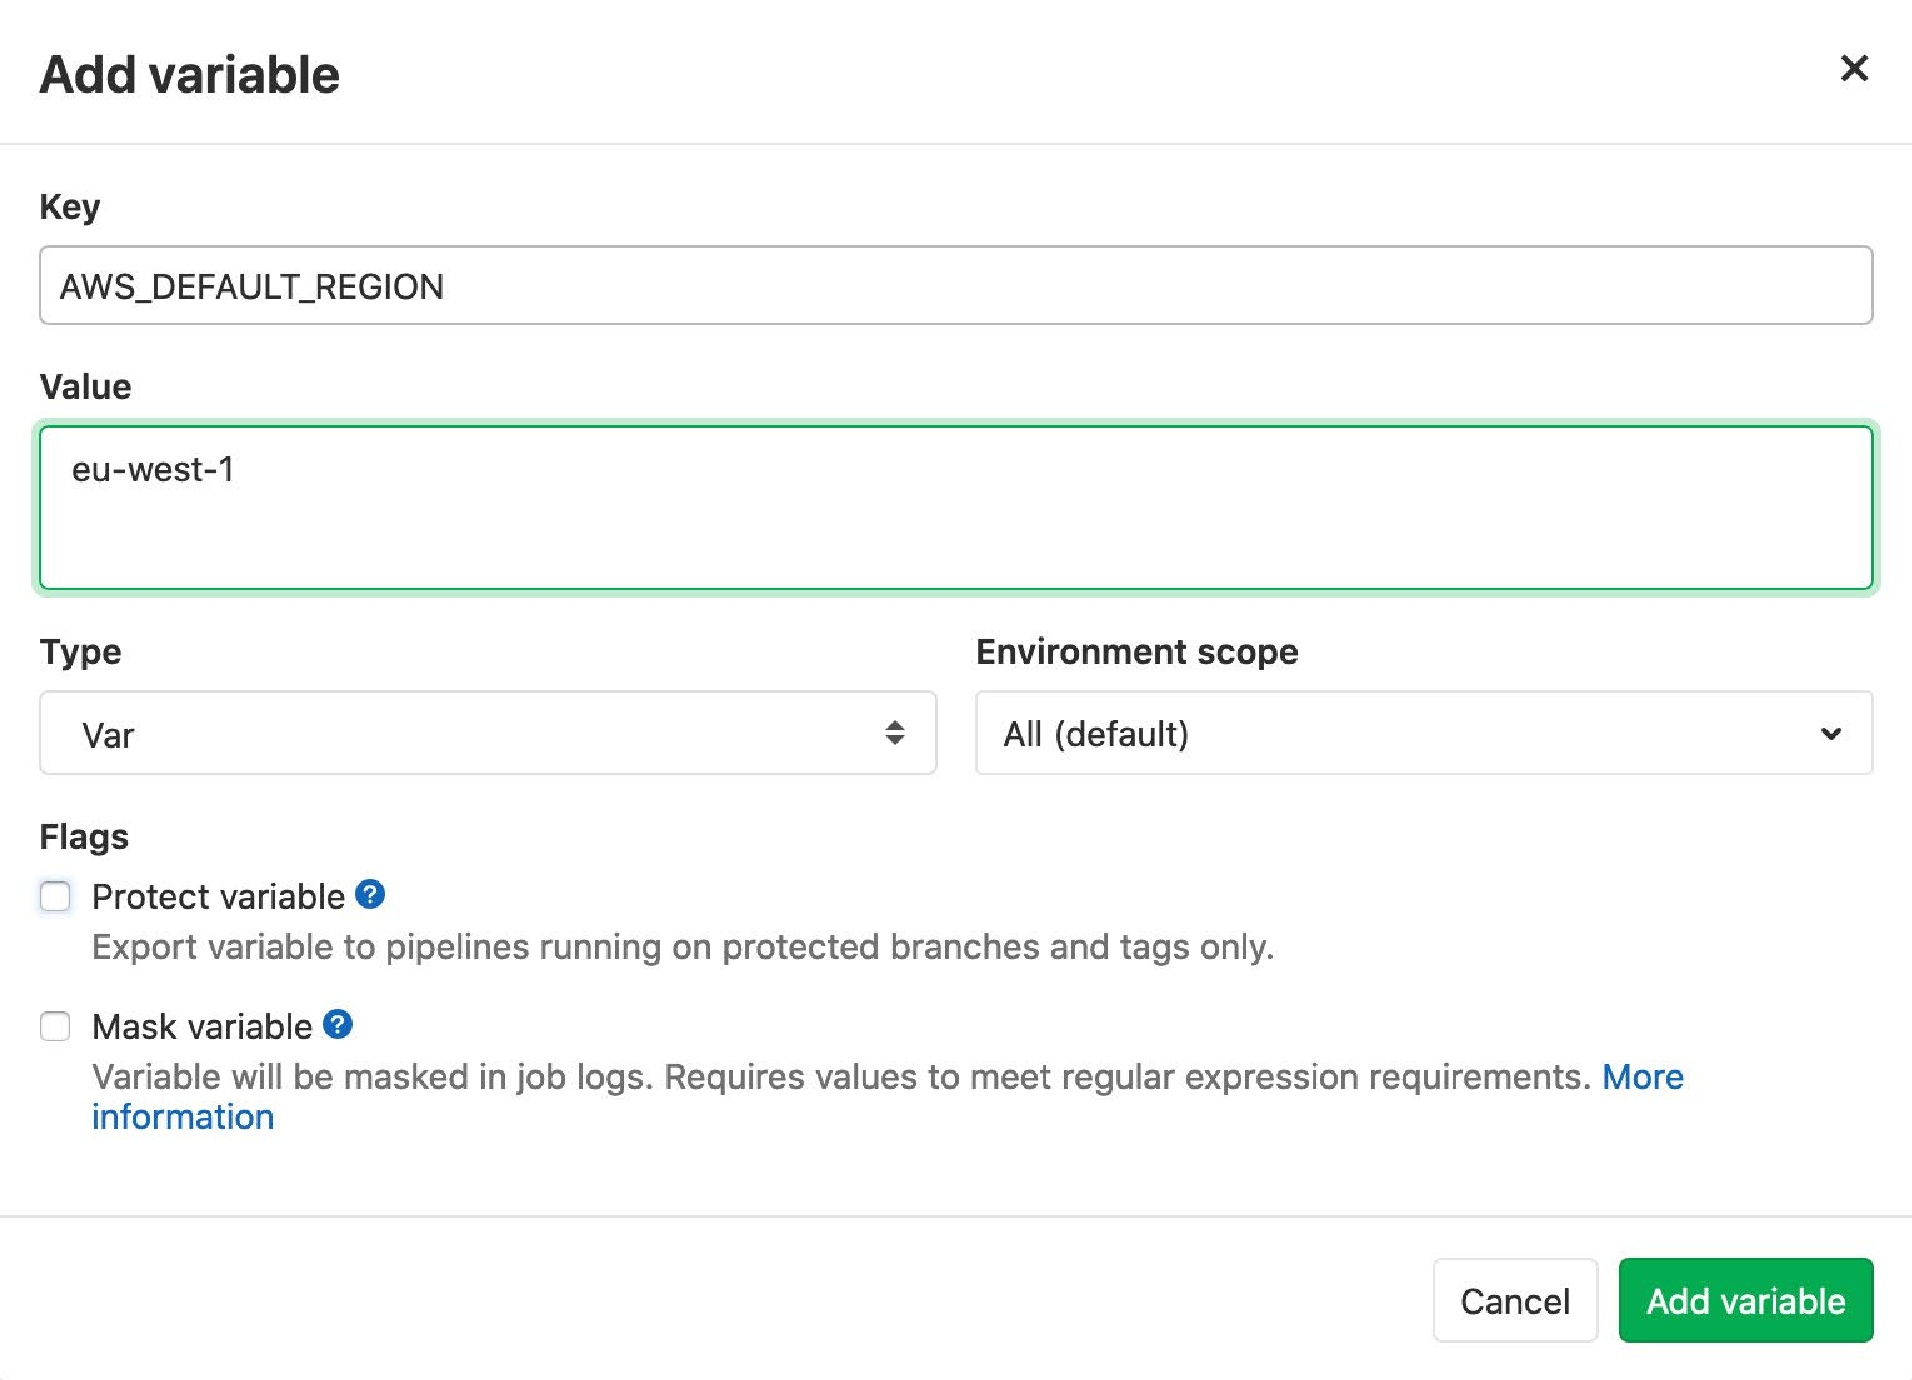Toggle the Protect variable label text
The image size is (1912, 1380).
coord(218,897)
